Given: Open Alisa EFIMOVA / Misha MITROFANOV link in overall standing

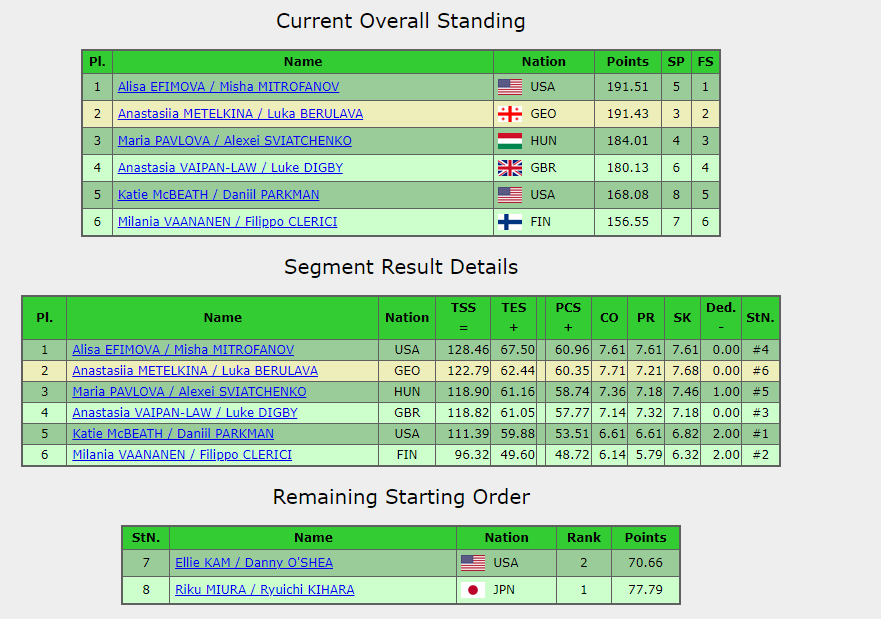Looking at the screenshot, I should pyautogui.click(x=228, y=87).
